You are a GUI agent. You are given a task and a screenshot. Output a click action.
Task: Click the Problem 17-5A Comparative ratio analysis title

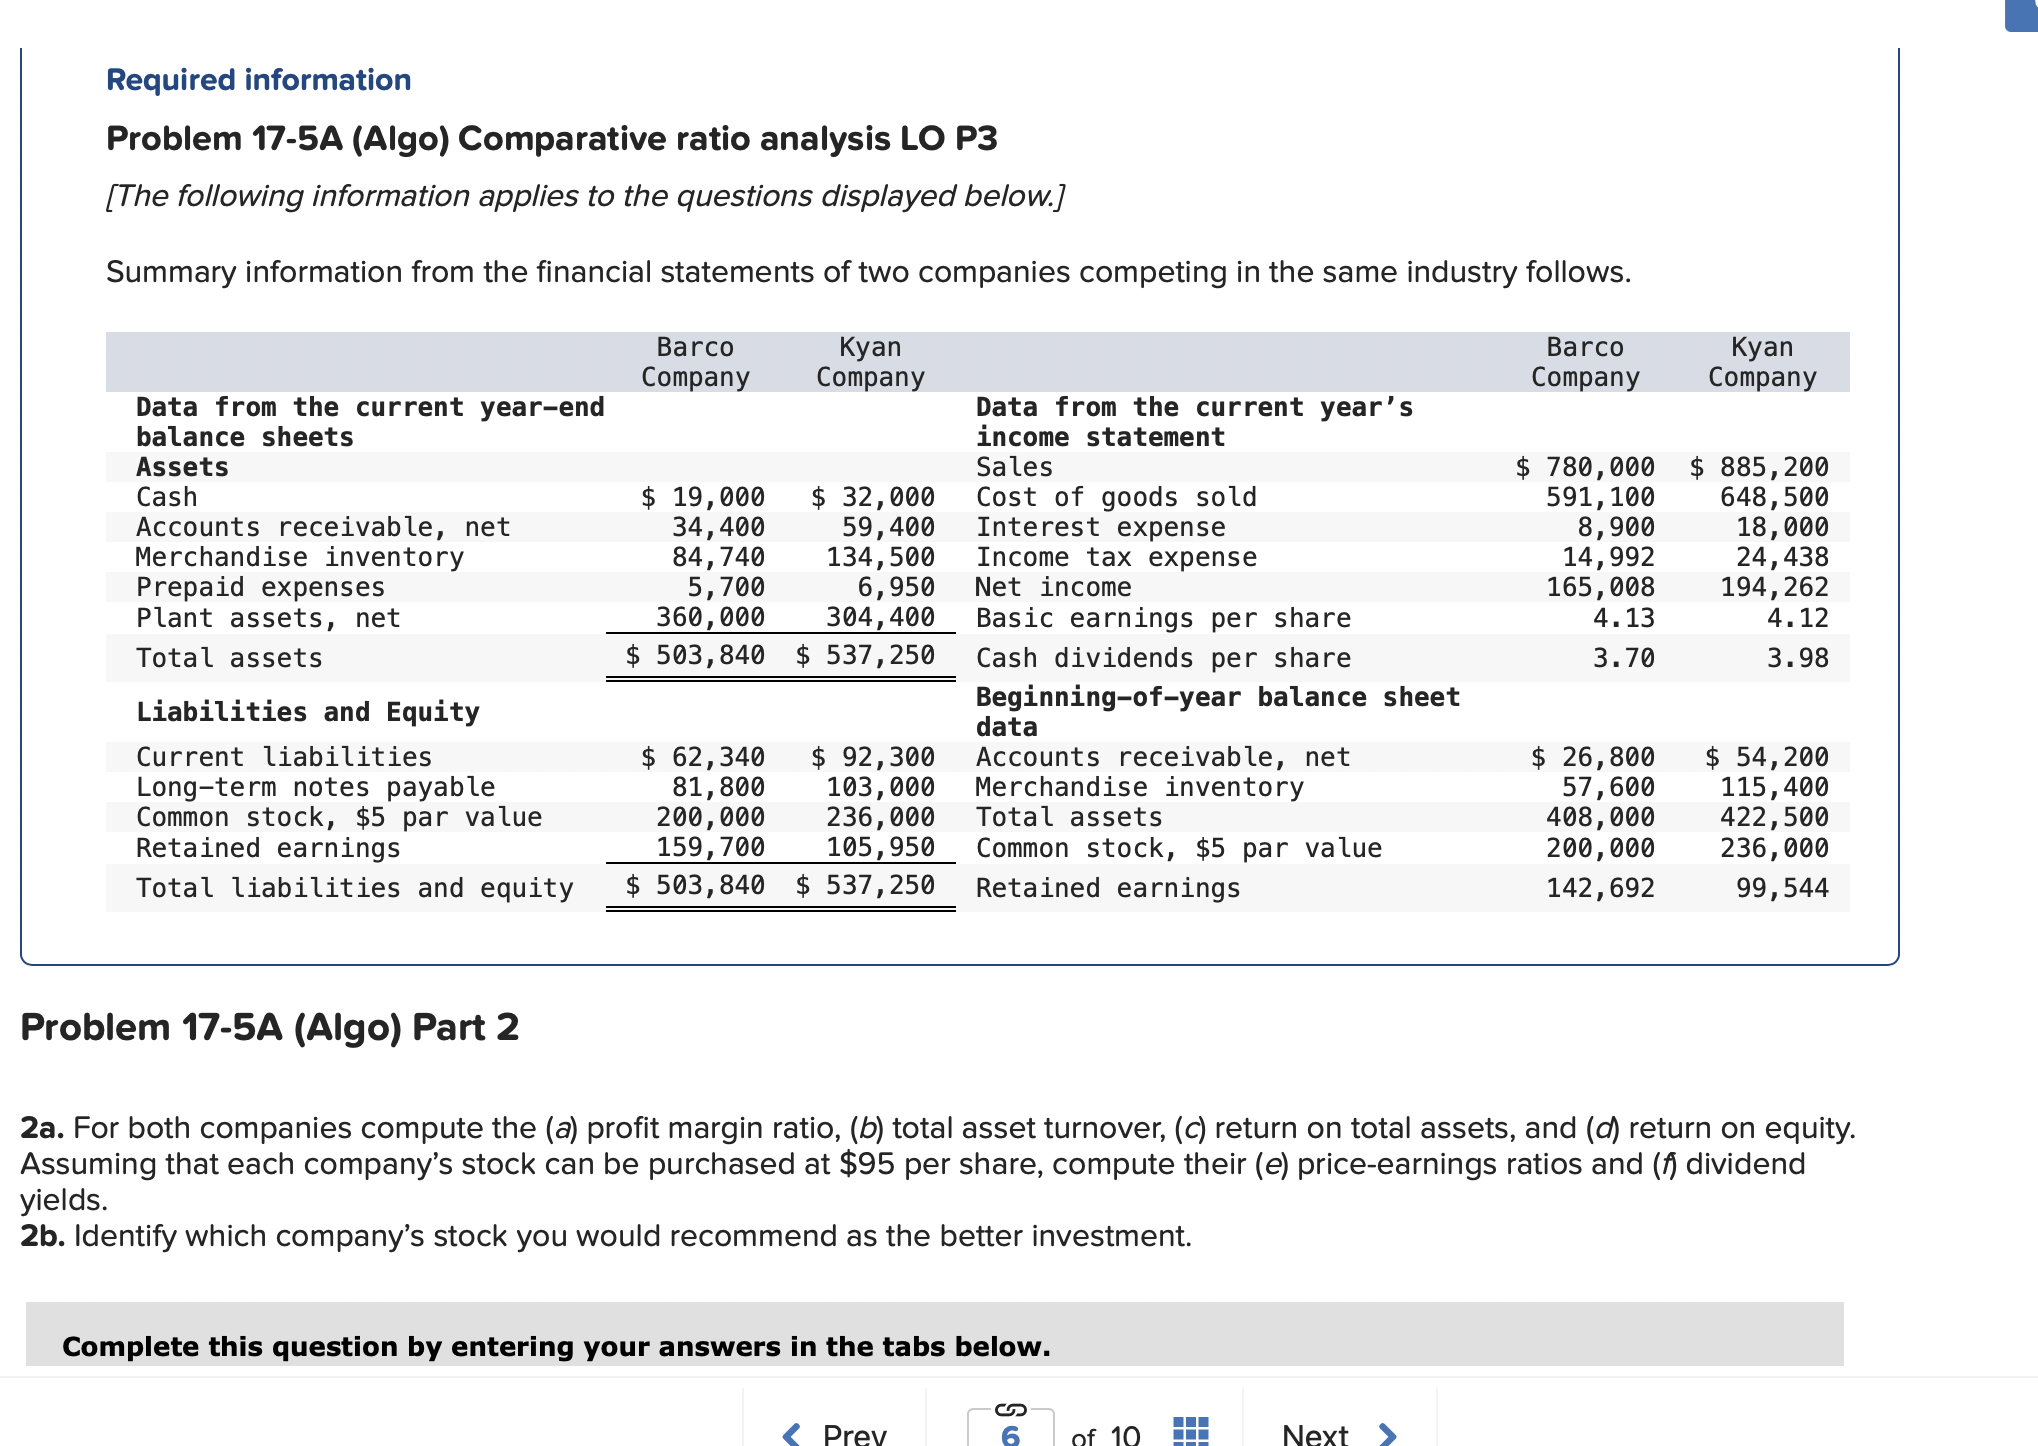pos(551,138)
